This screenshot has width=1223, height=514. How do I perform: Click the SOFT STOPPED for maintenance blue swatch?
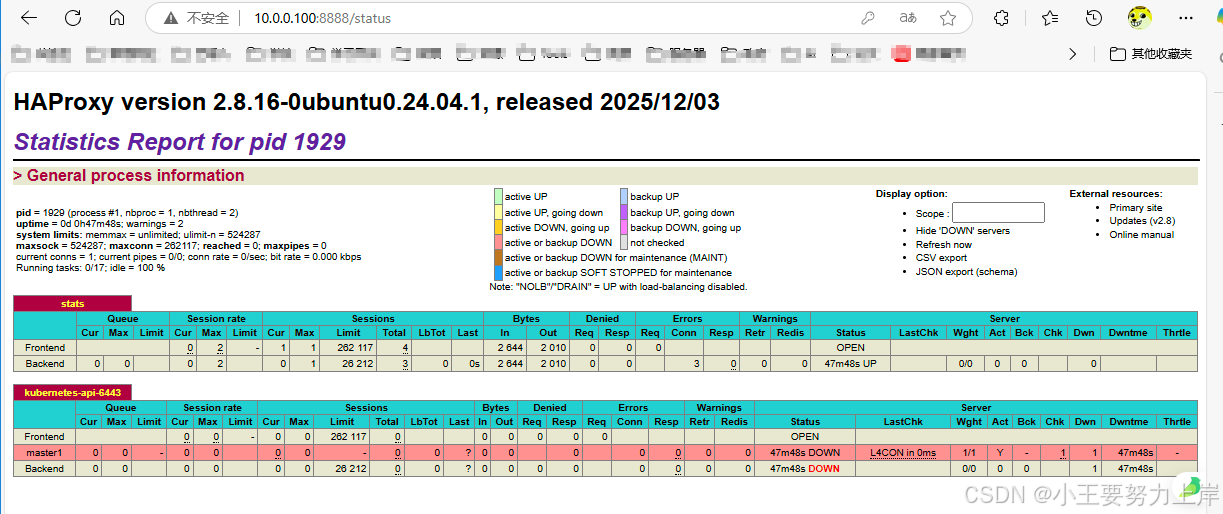point(498,272)
